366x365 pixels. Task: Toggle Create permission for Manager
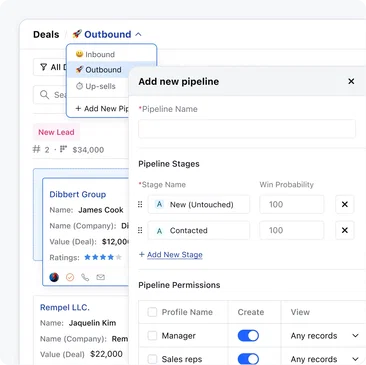pyautogui.click(x=248, y=336)
